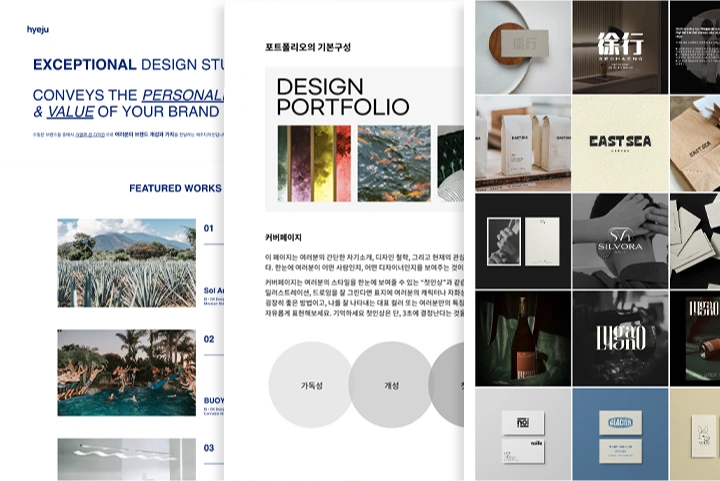Click the 개성 circle
Screen dimensions: 720x481
click(391, 385)
